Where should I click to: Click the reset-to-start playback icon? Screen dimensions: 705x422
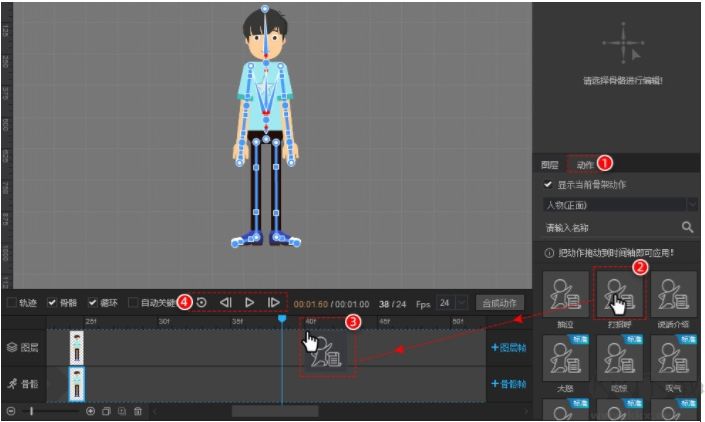click(202, 302)
